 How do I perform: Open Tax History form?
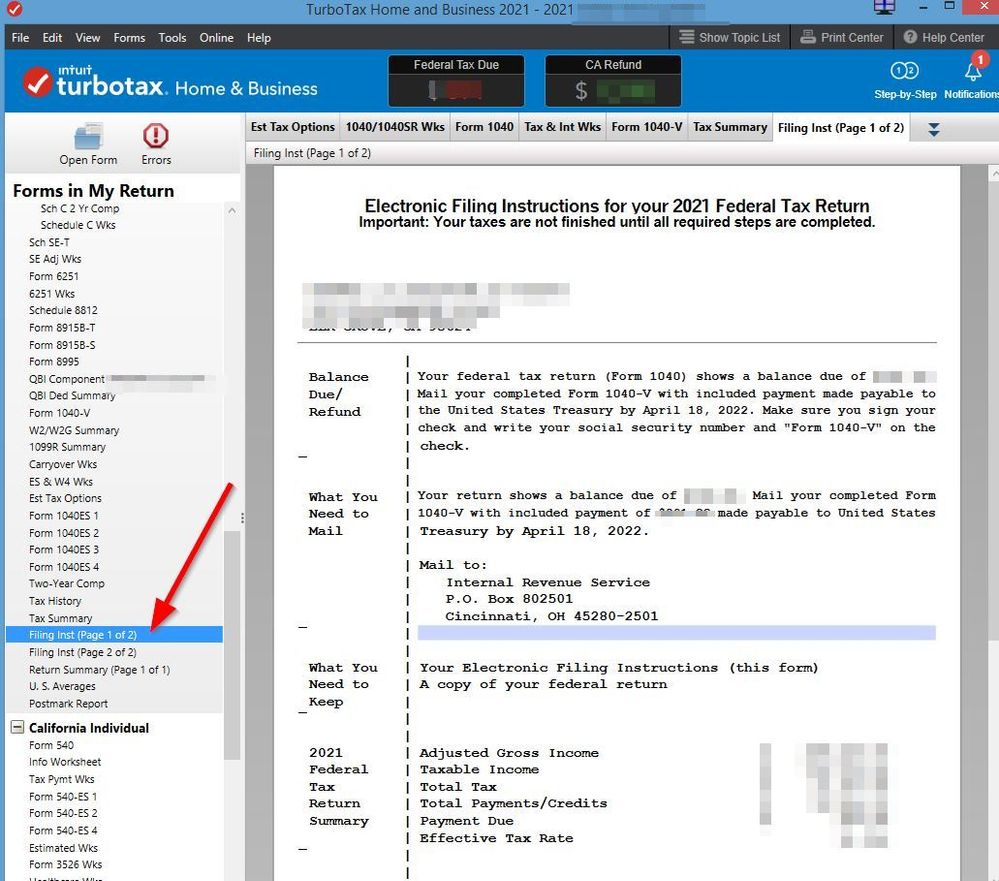(x=55, y=601)
